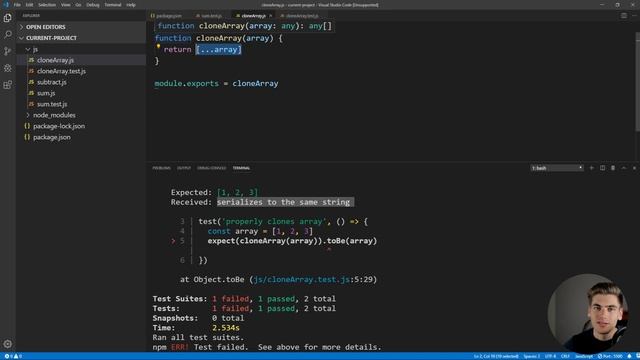Click the lightbulb quick-fix icon by return

(158, 47)
